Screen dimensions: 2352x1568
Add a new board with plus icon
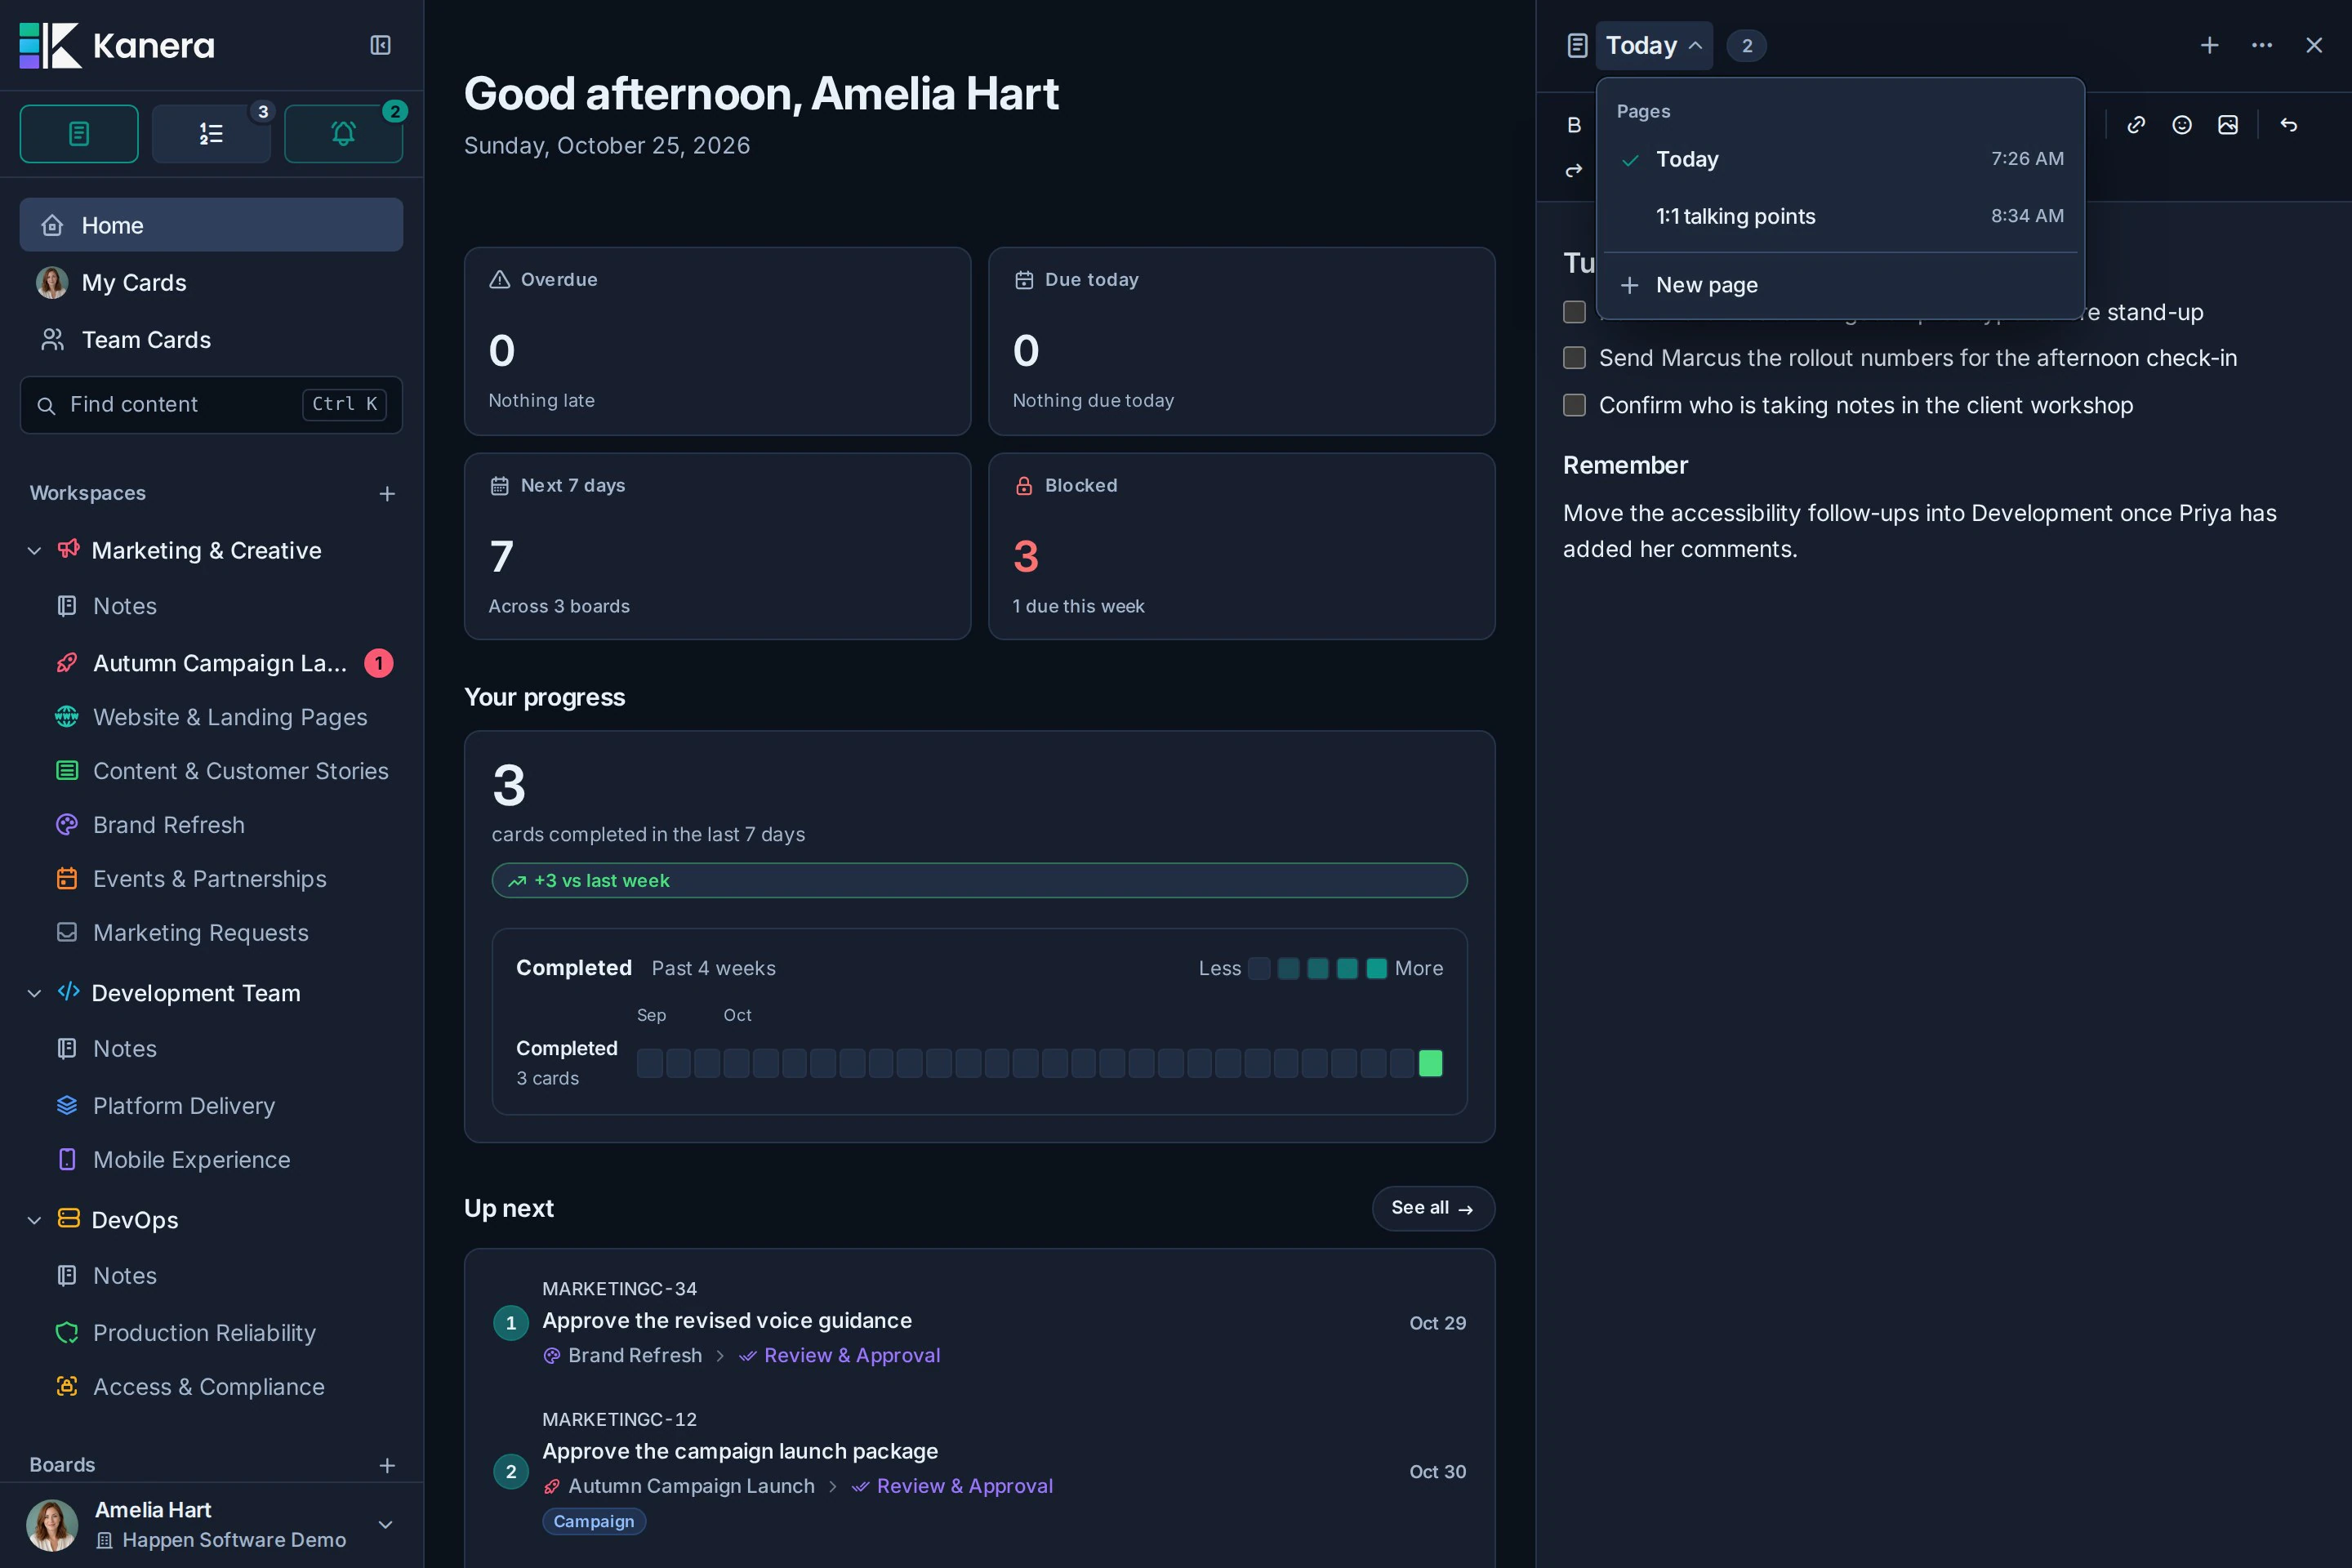(387, 1465)
